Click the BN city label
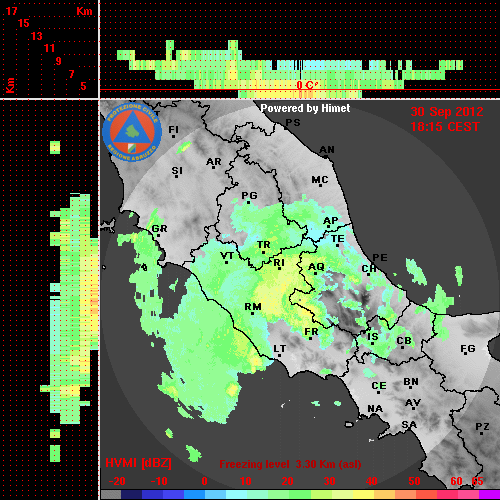The width and height of the screenshot is (500, 500). tap(411, 382)
